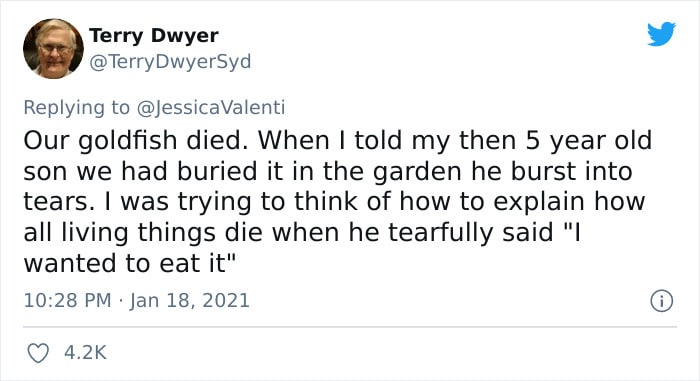
Task: Click the blue Twitter bird logo
Action: [x=661, y=33]
